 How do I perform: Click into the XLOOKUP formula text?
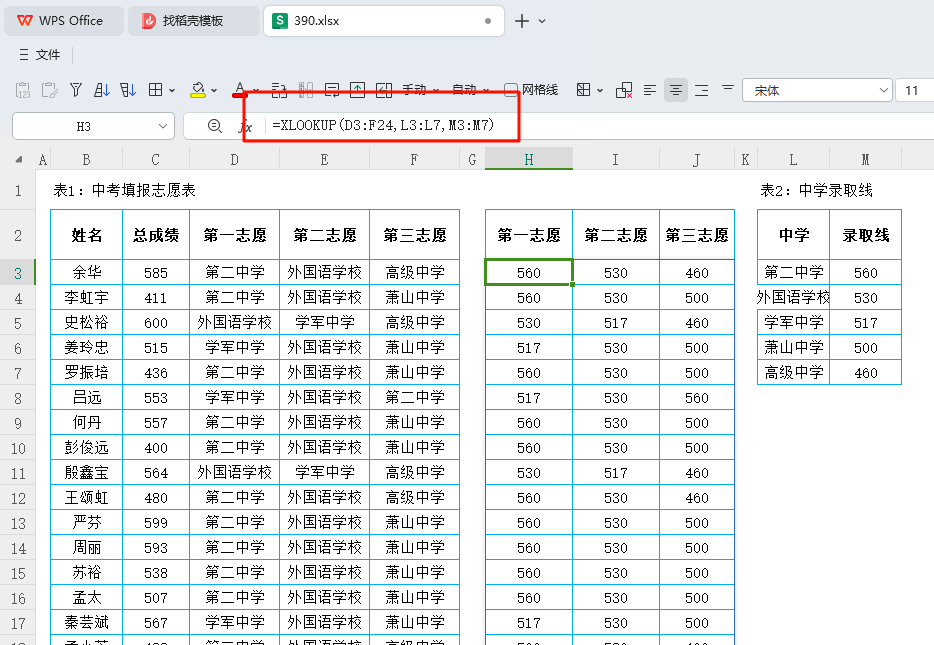383,125
